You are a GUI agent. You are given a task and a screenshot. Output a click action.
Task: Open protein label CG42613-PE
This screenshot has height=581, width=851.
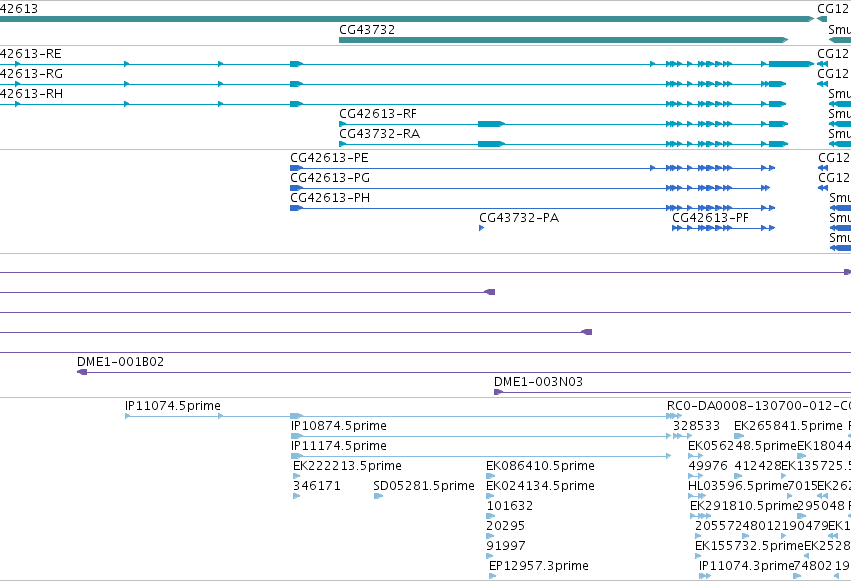point(329,158)
